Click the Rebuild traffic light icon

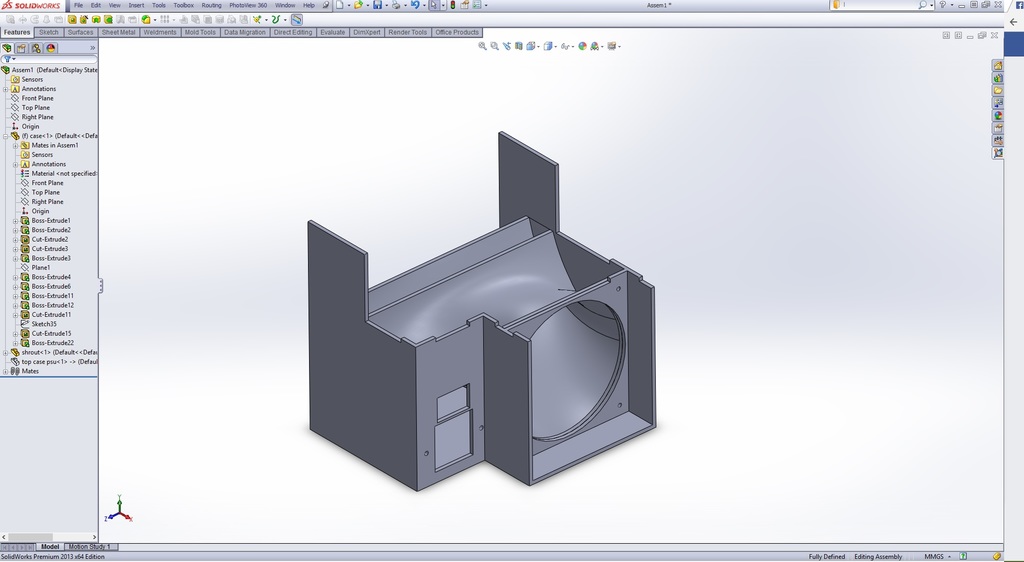[x=452, y=5]
